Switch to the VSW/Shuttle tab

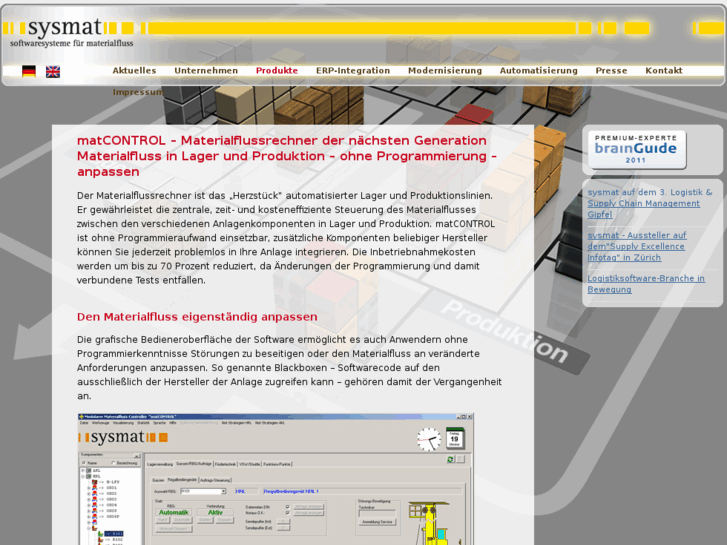(x=249, y=464)
